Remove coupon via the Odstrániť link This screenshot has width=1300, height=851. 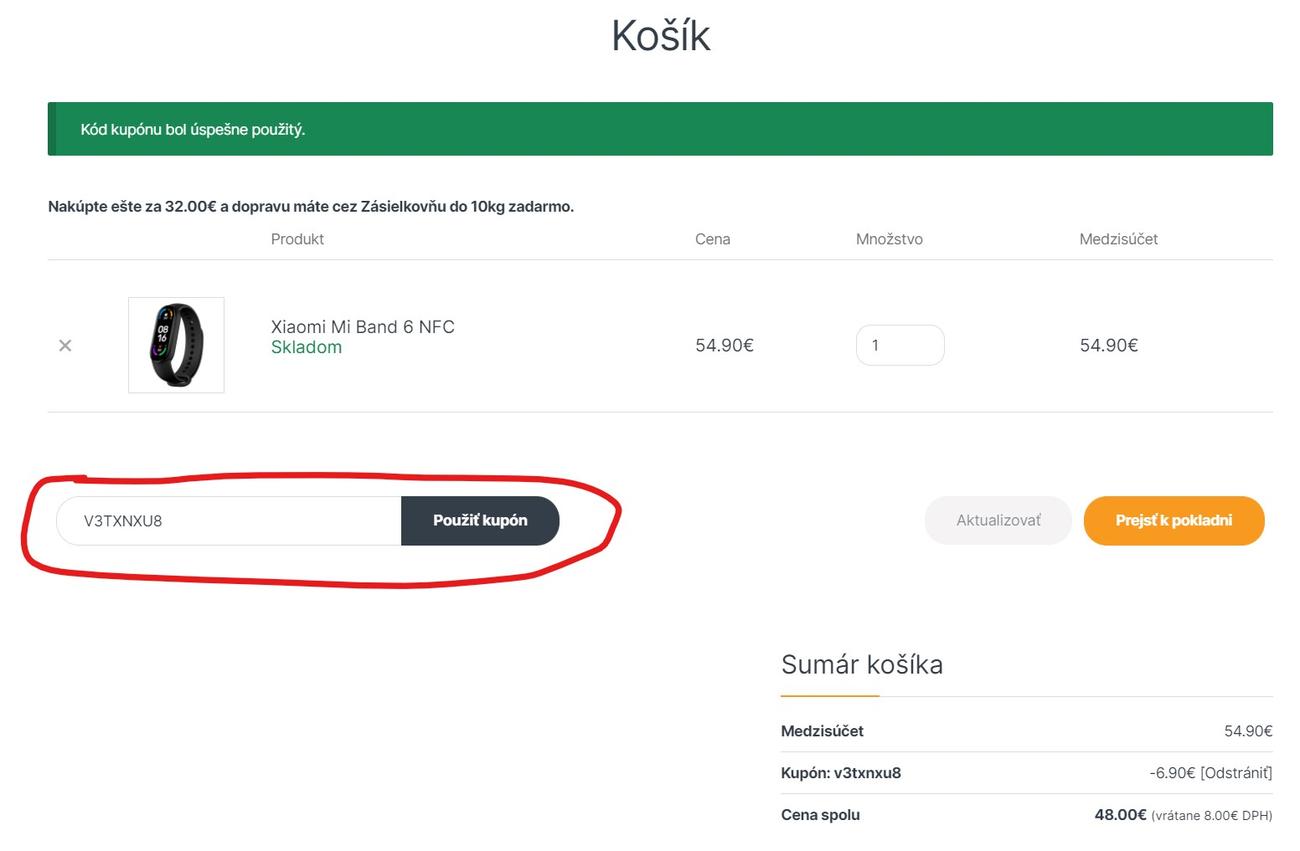click(1236, 773)
